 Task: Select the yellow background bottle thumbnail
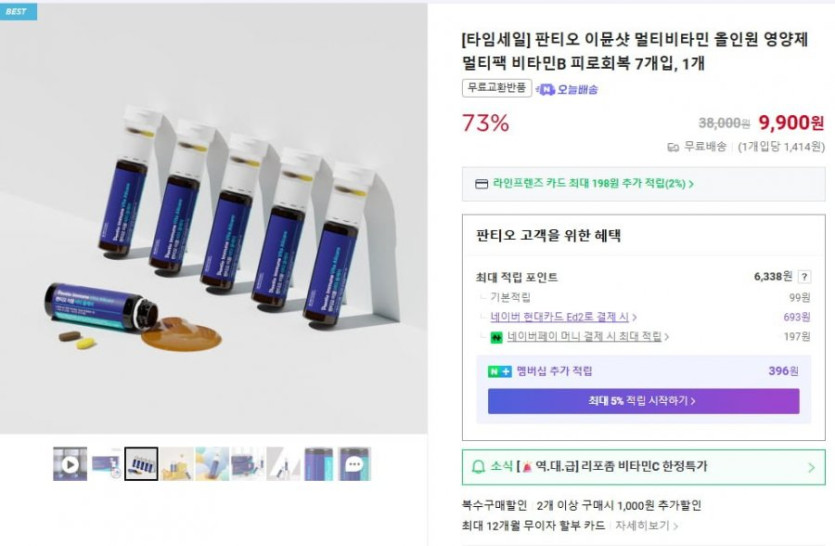pyautogui.click(x=177, y=464)
